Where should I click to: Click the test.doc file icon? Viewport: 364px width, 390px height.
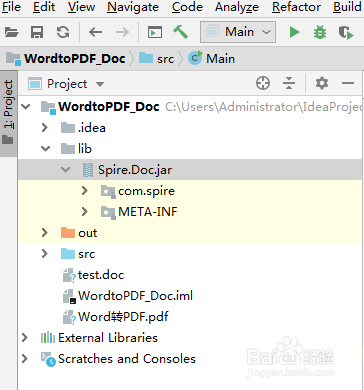69,275
